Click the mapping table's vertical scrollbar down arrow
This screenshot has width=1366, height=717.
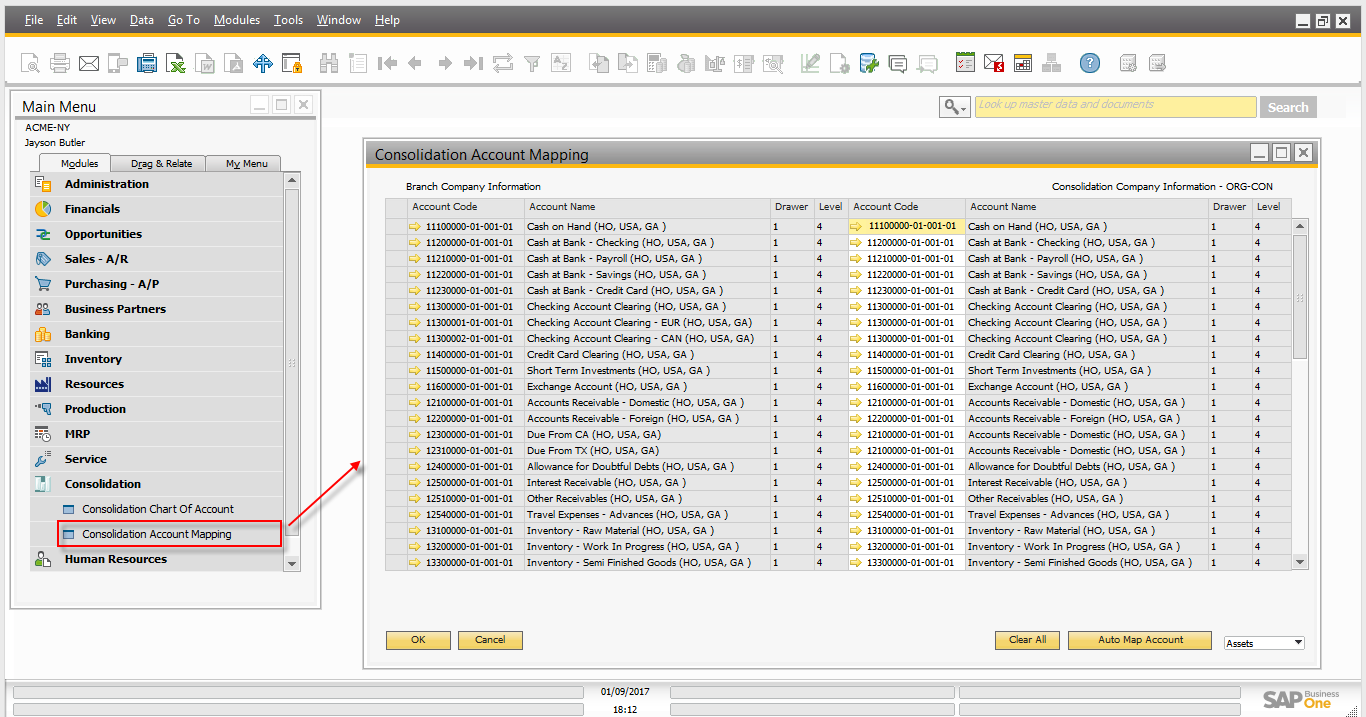(x=1300, y=563)
